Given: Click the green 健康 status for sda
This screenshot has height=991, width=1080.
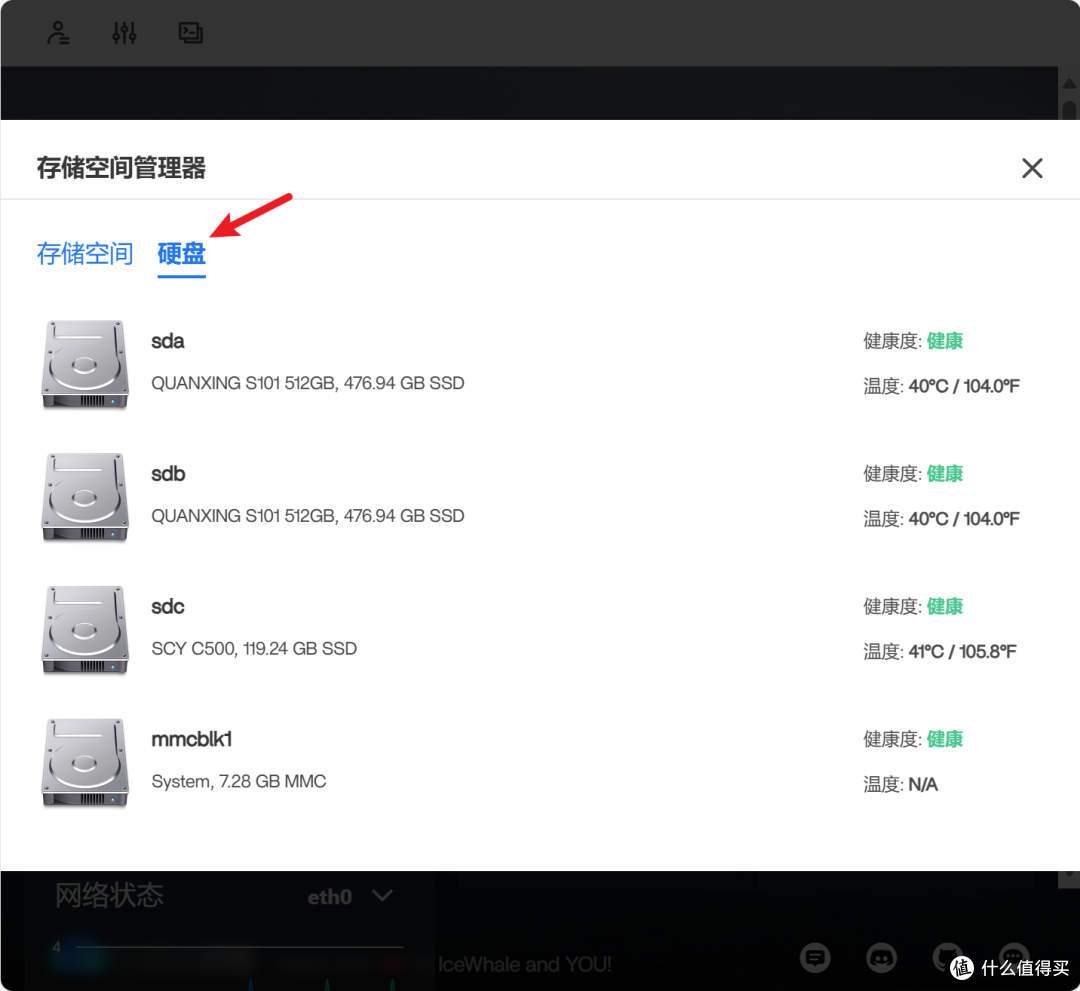Looking at the screenshot, I should [944, 341].
